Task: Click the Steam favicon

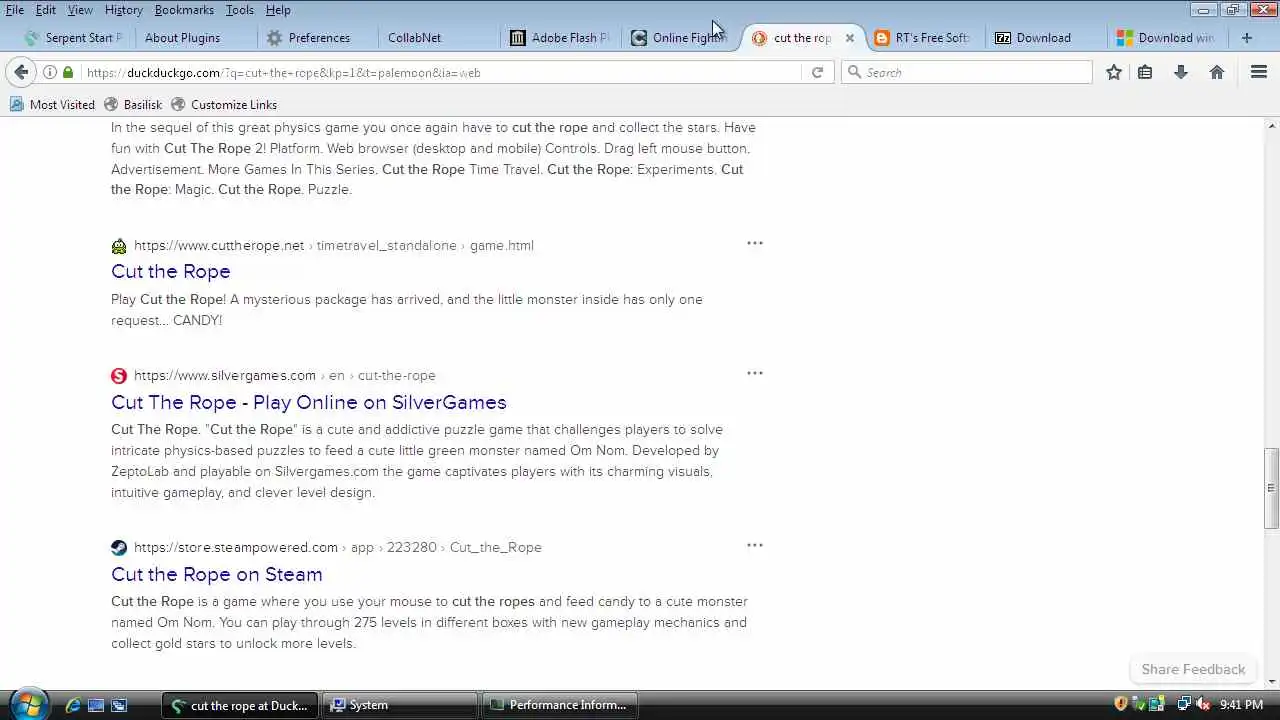Action: click(x=119, y=548)
